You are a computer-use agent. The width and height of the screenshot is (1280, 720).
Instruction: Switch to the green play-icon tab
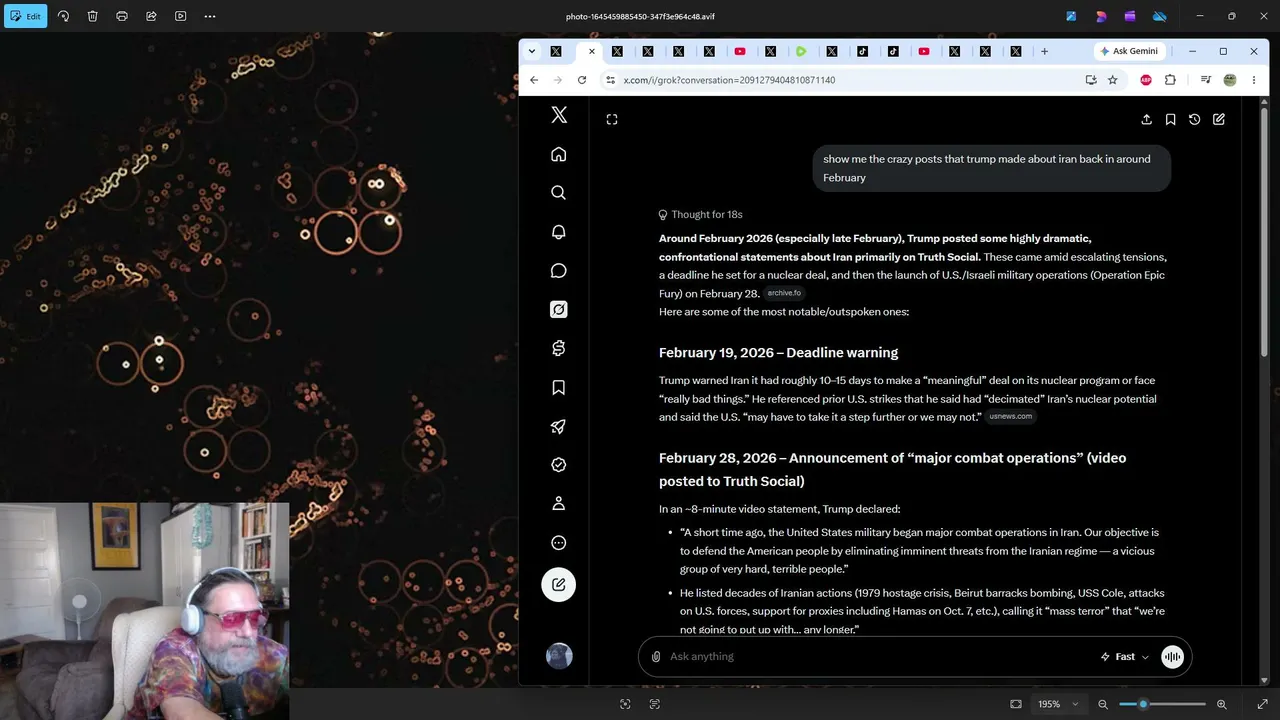point(801,51)
